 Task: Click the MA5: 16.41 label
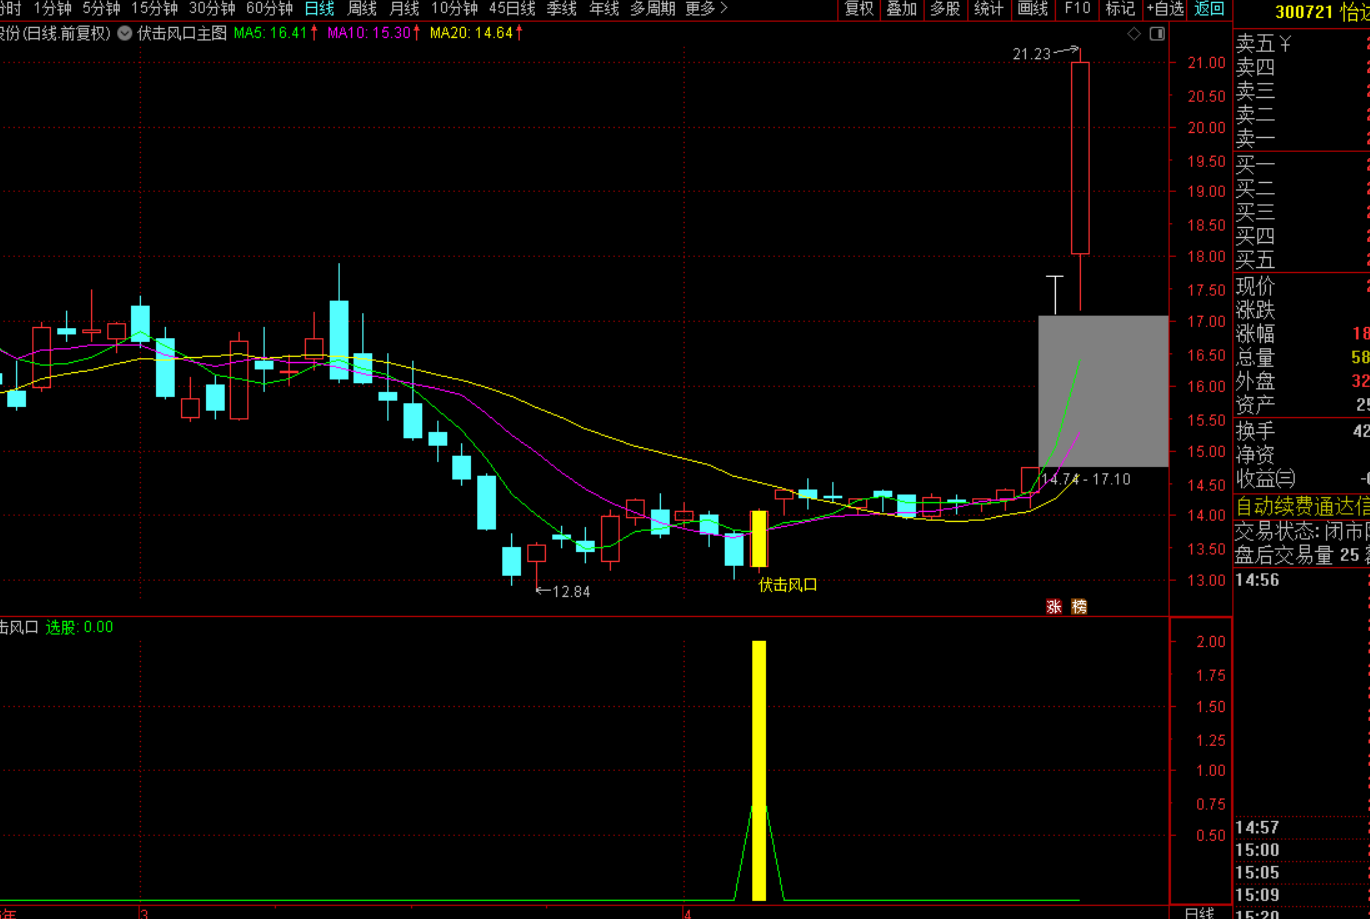point(271,33)
